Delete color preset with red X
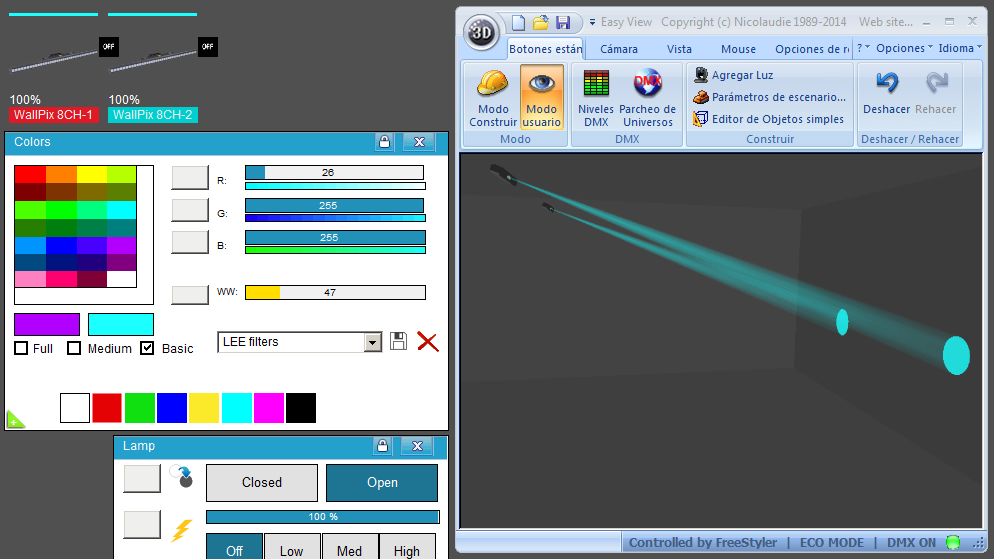 pyautogui.click(x=428, y=342)
